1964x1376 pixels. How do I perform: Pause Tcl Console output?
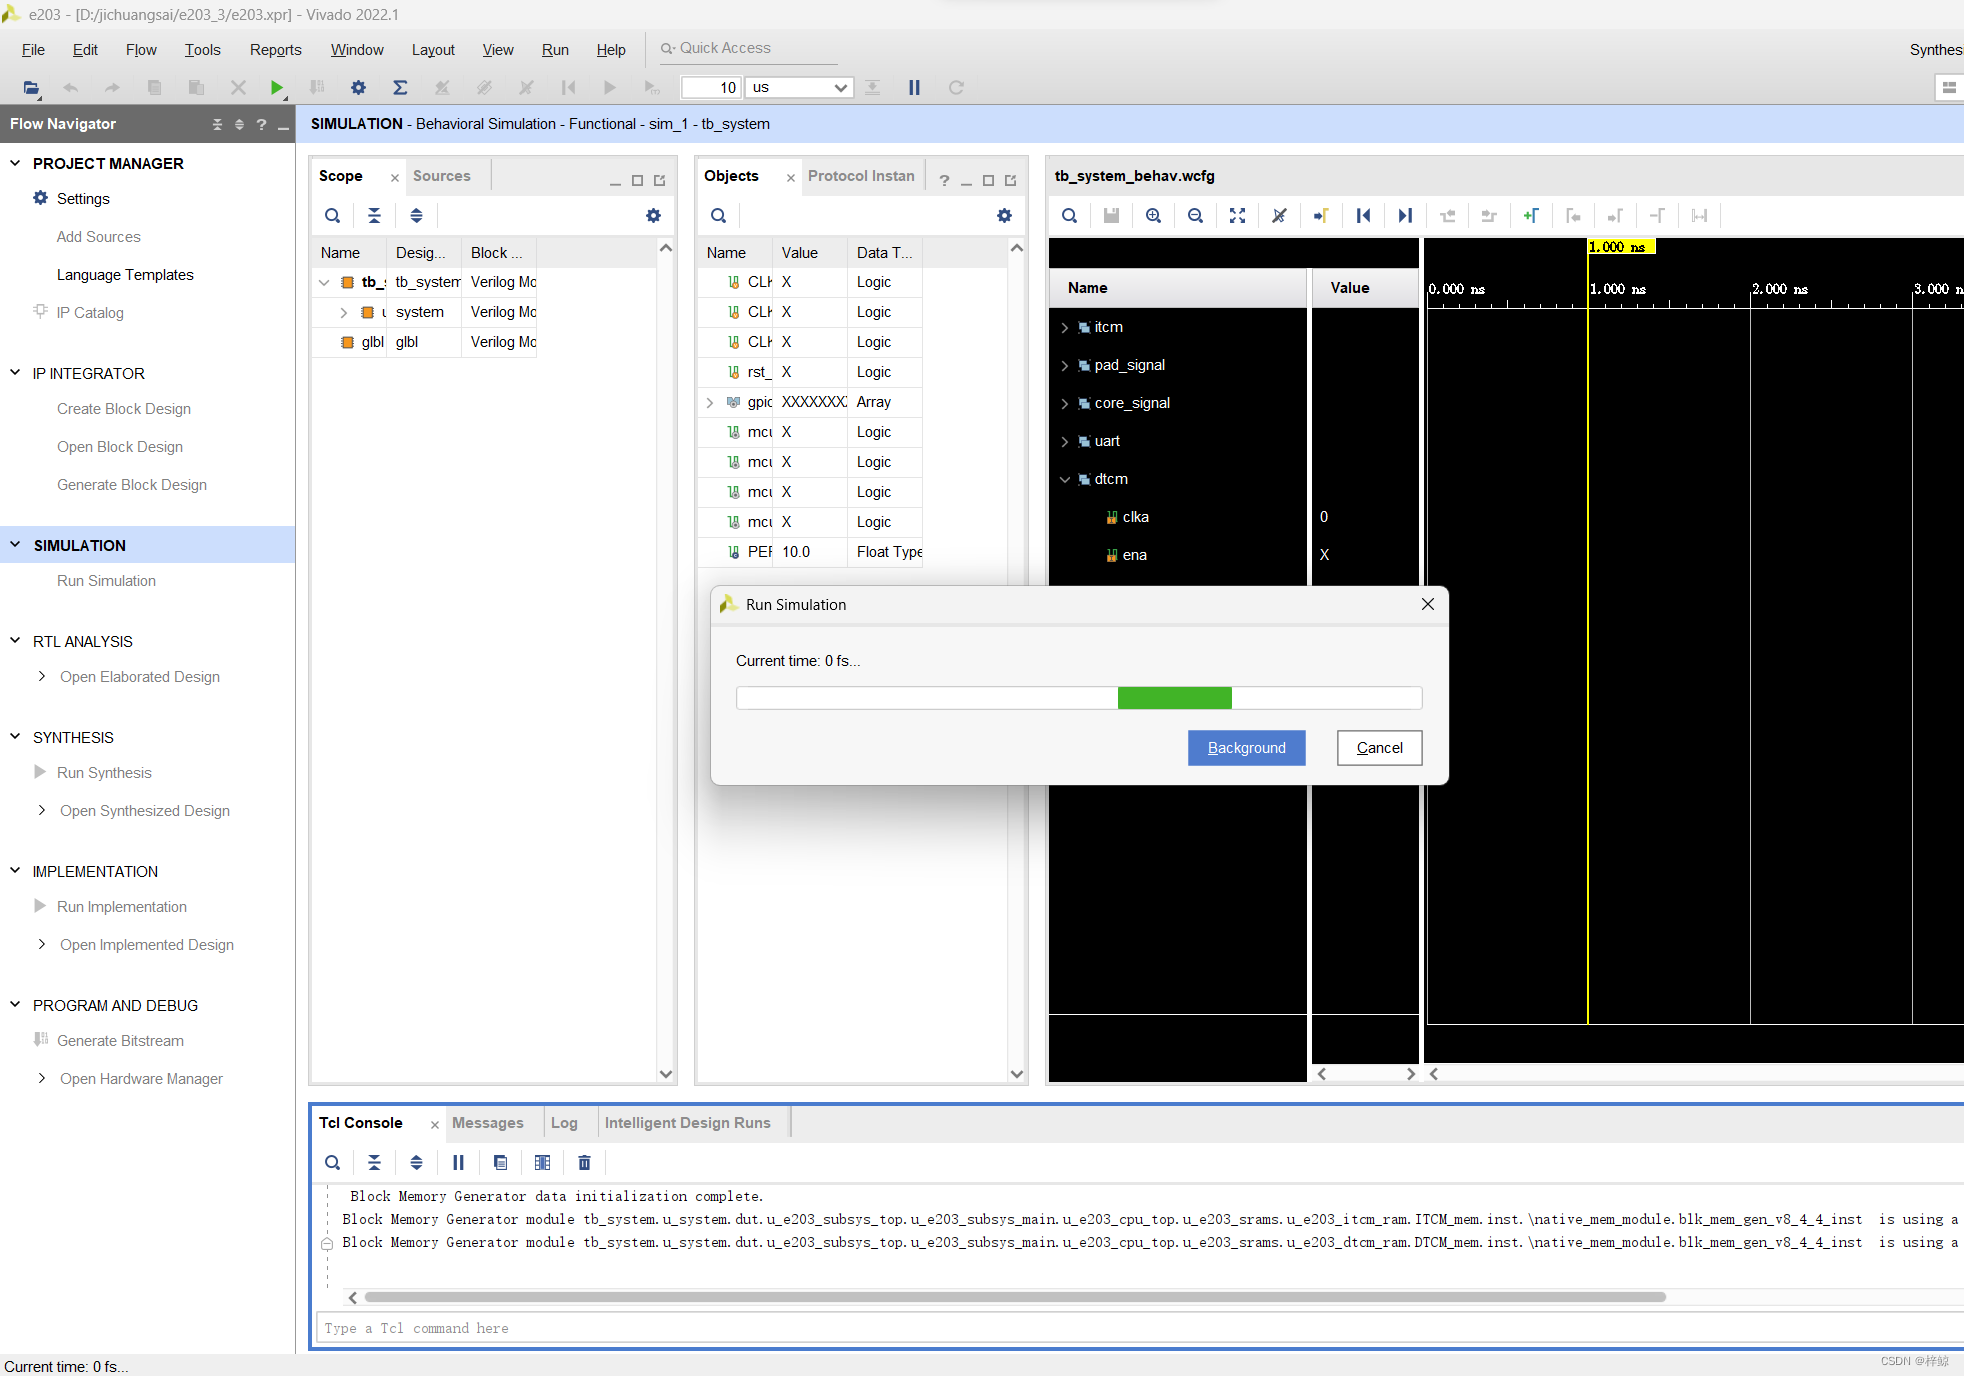[x=458, y=1162]
